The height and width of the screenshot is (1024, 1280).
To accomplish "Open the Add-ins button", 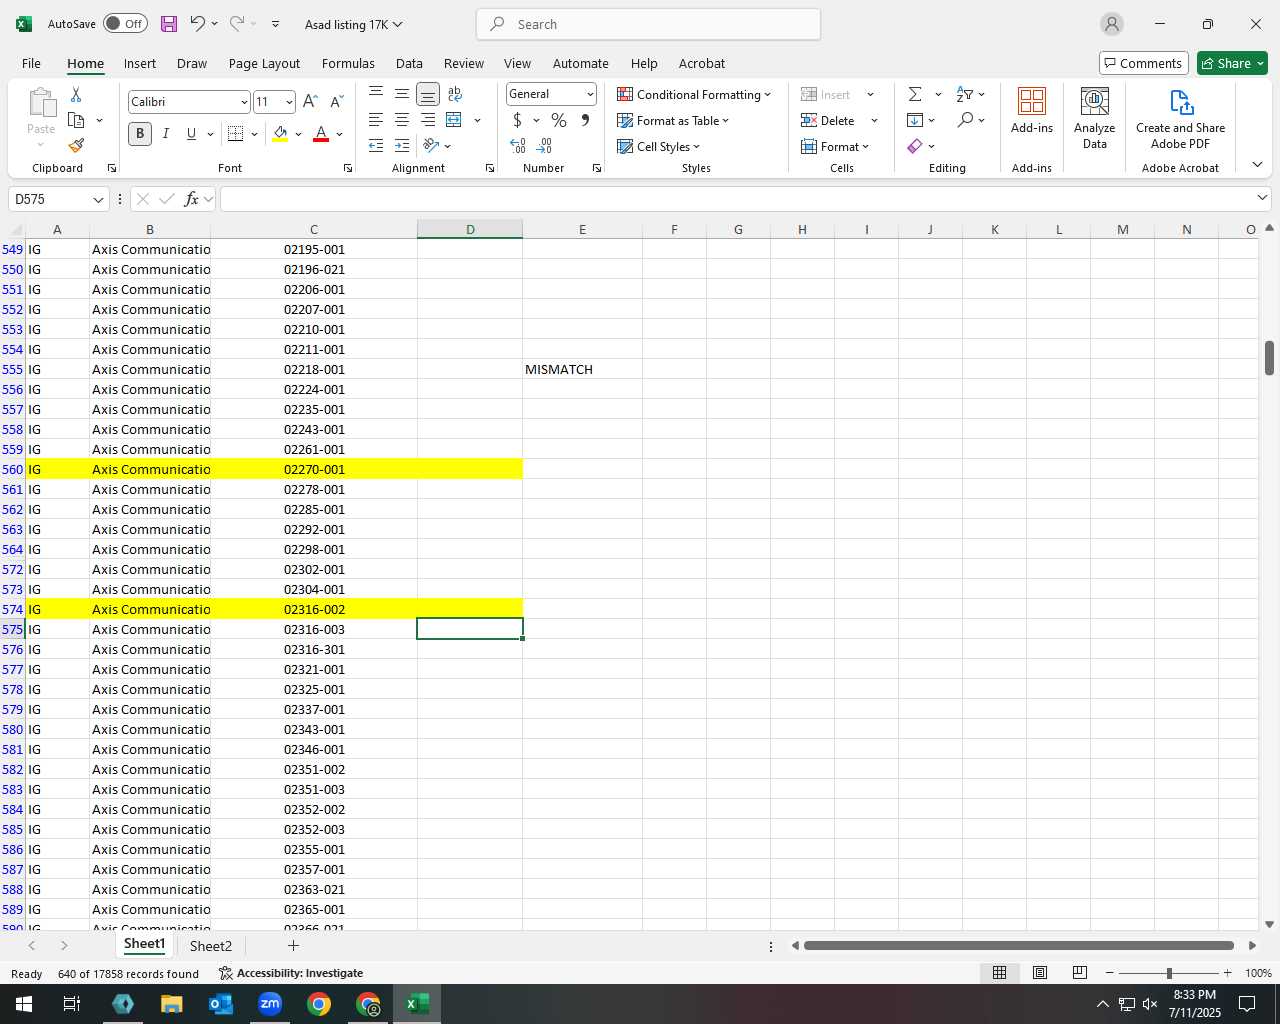I will pos(1032,110).
